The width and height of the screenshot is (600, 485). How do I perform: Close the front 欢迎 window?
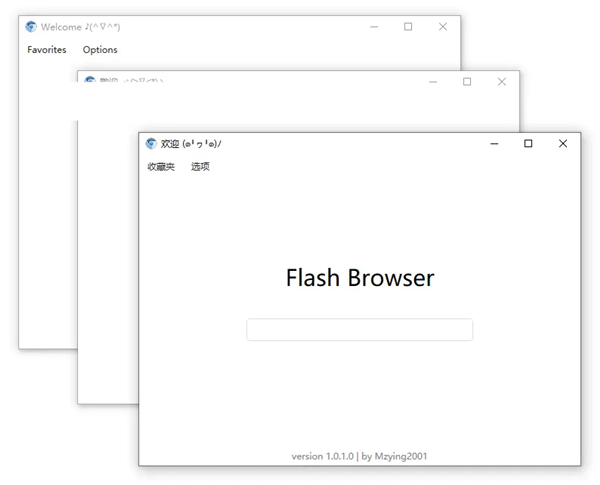click(x=562, y=143)
